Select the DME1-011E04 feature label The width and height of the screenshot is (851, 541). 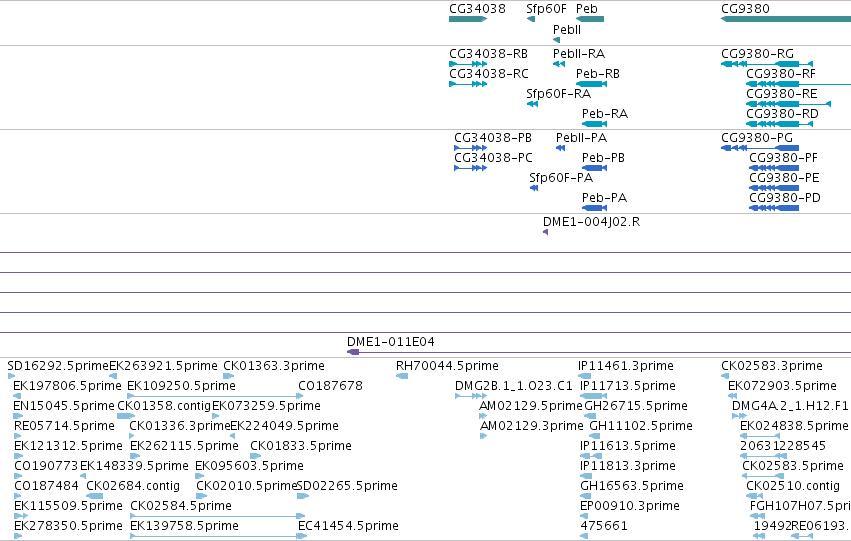tap(390, 342)
